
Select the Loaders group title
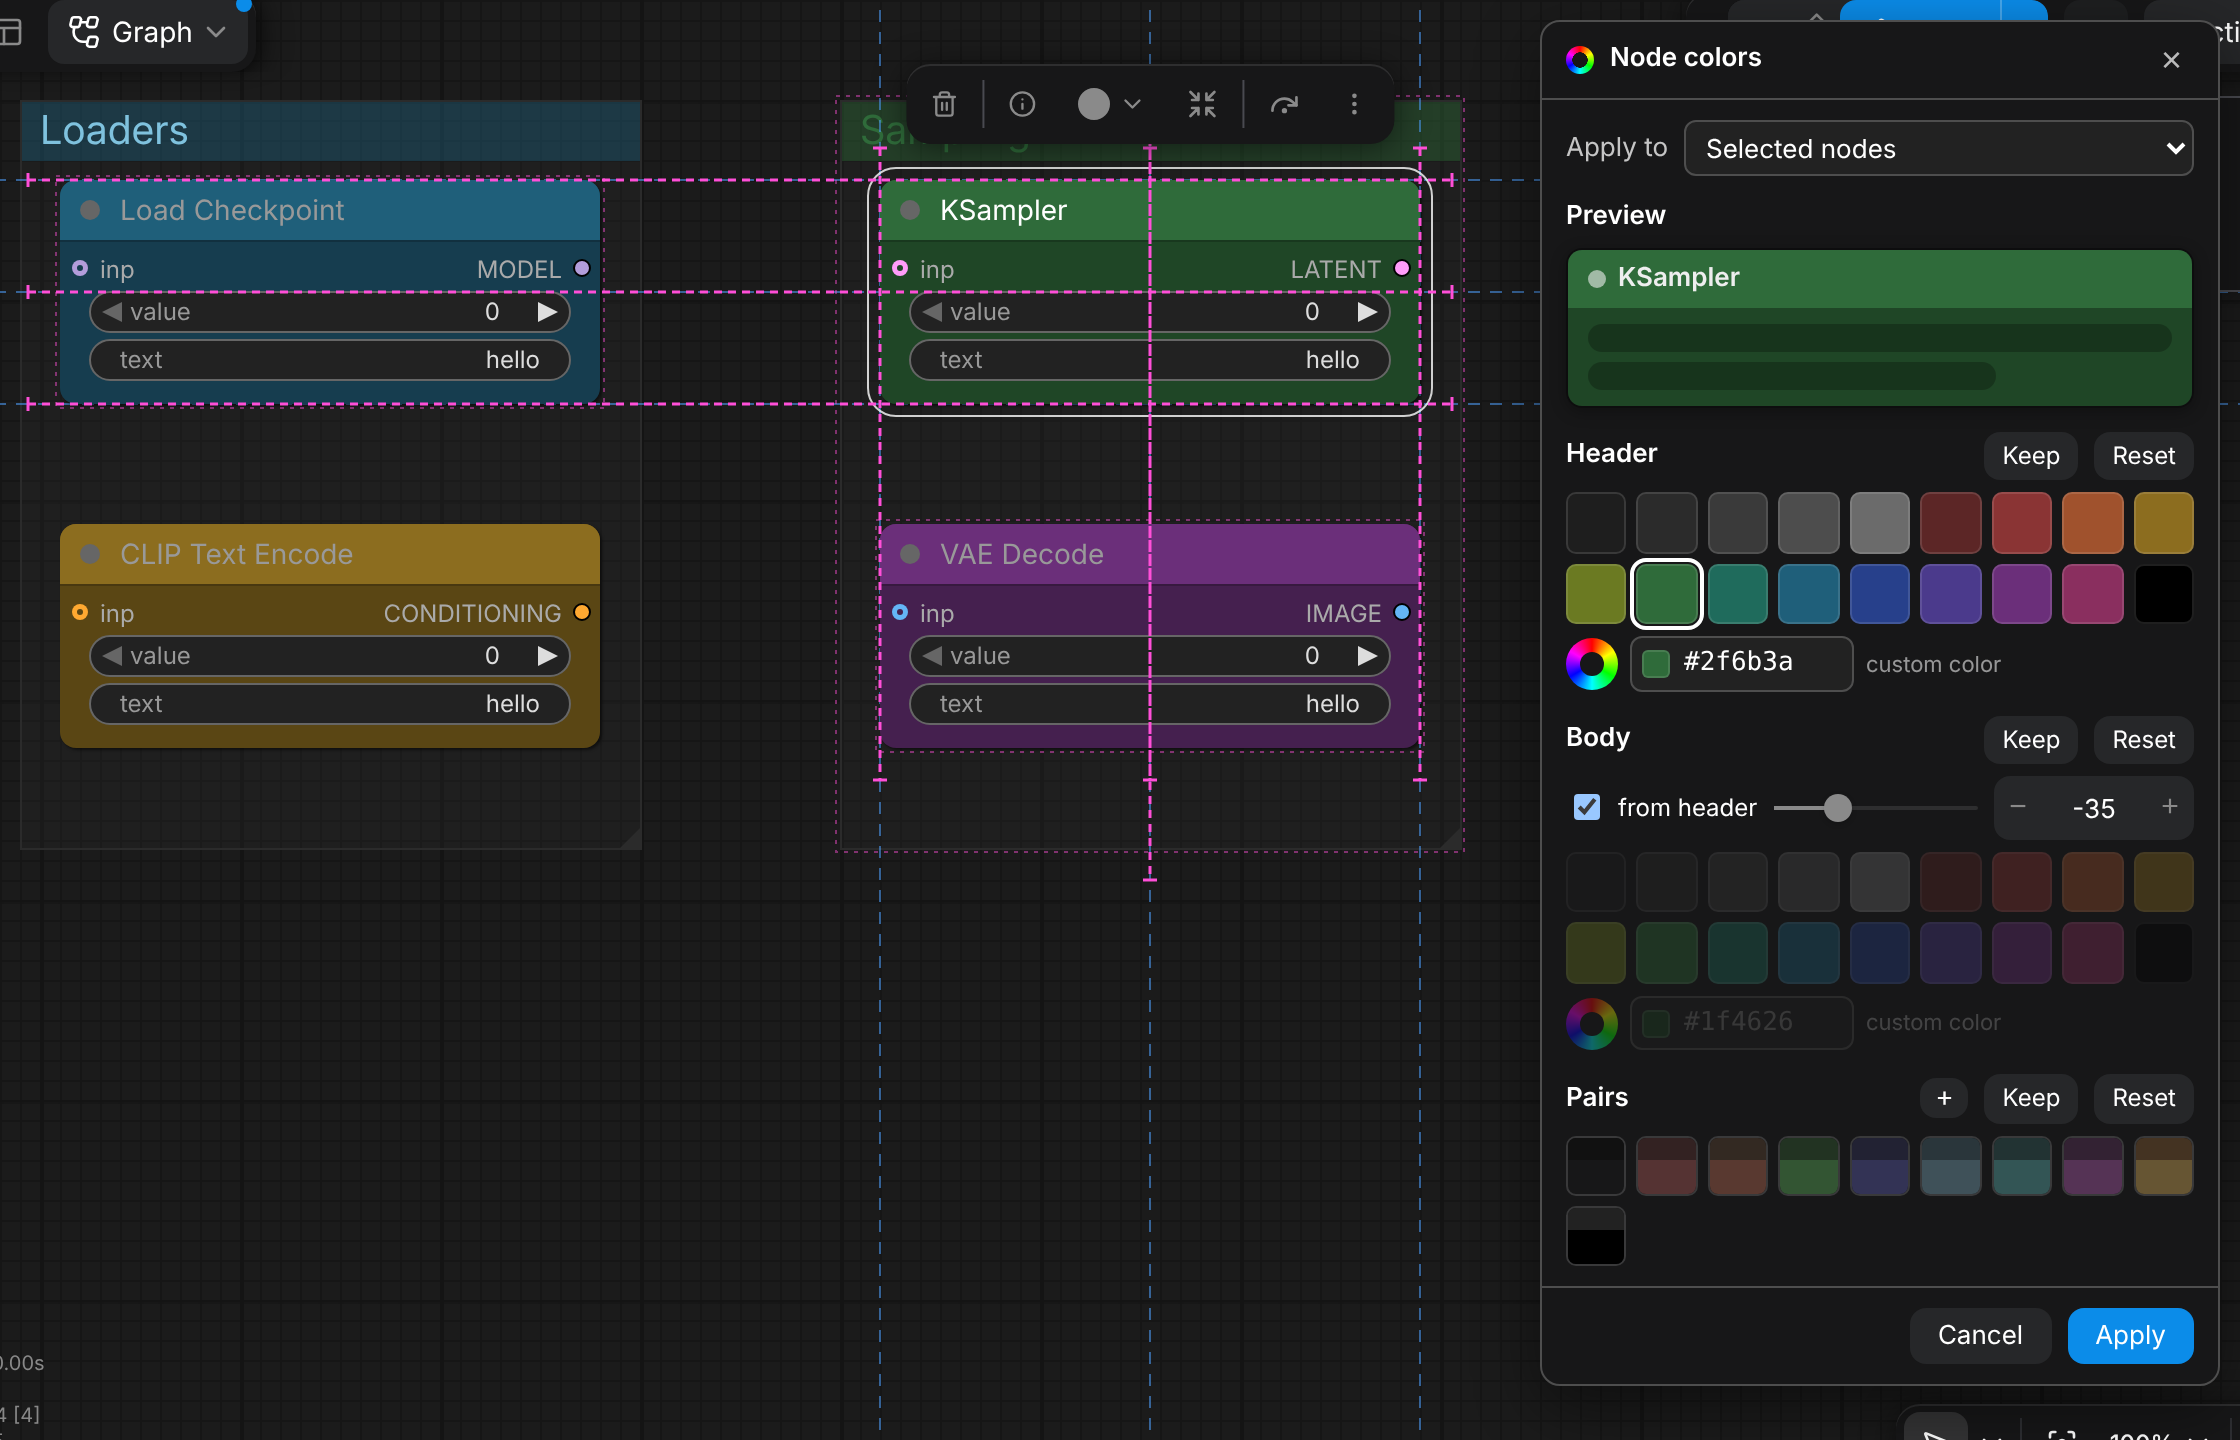click(114, 131)
